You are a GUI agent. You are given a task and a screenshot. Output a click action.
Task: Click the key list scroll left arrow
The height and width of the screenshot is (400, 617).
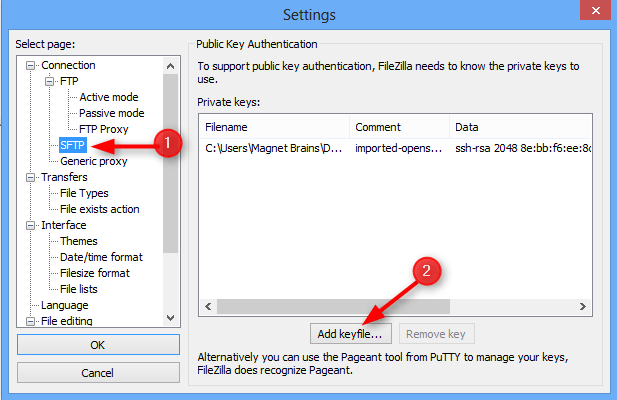point(209,306)
